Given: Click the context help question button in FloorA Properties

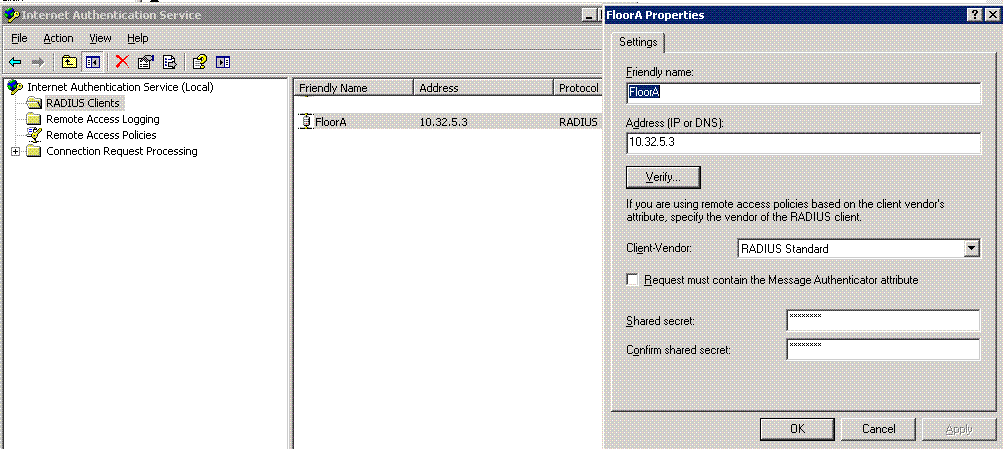Looking at the screenshot, I should coord(973,15).
